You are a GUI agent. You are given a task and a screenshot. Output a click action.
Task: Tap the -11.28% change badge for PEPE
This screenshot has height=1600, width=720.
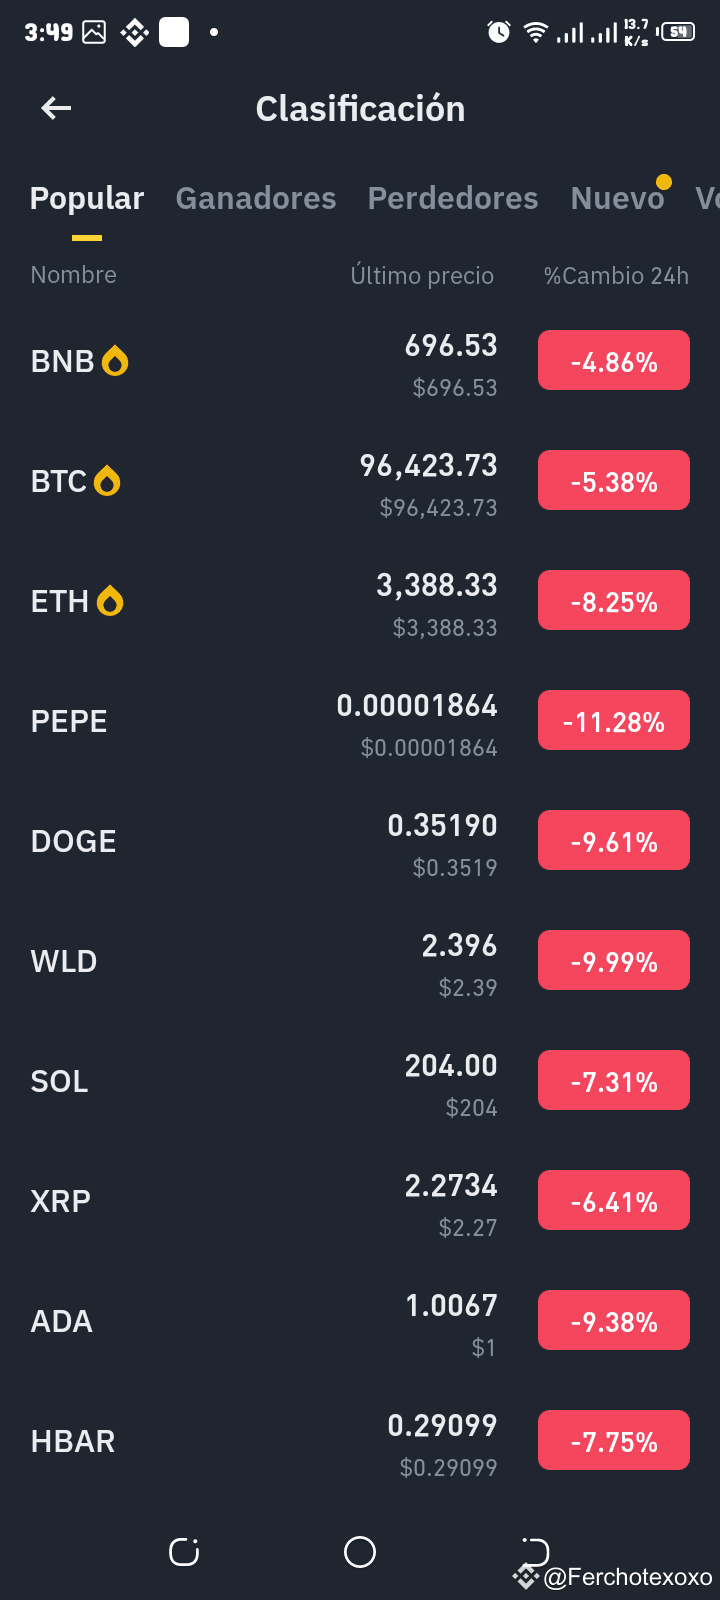coord(614,720)
